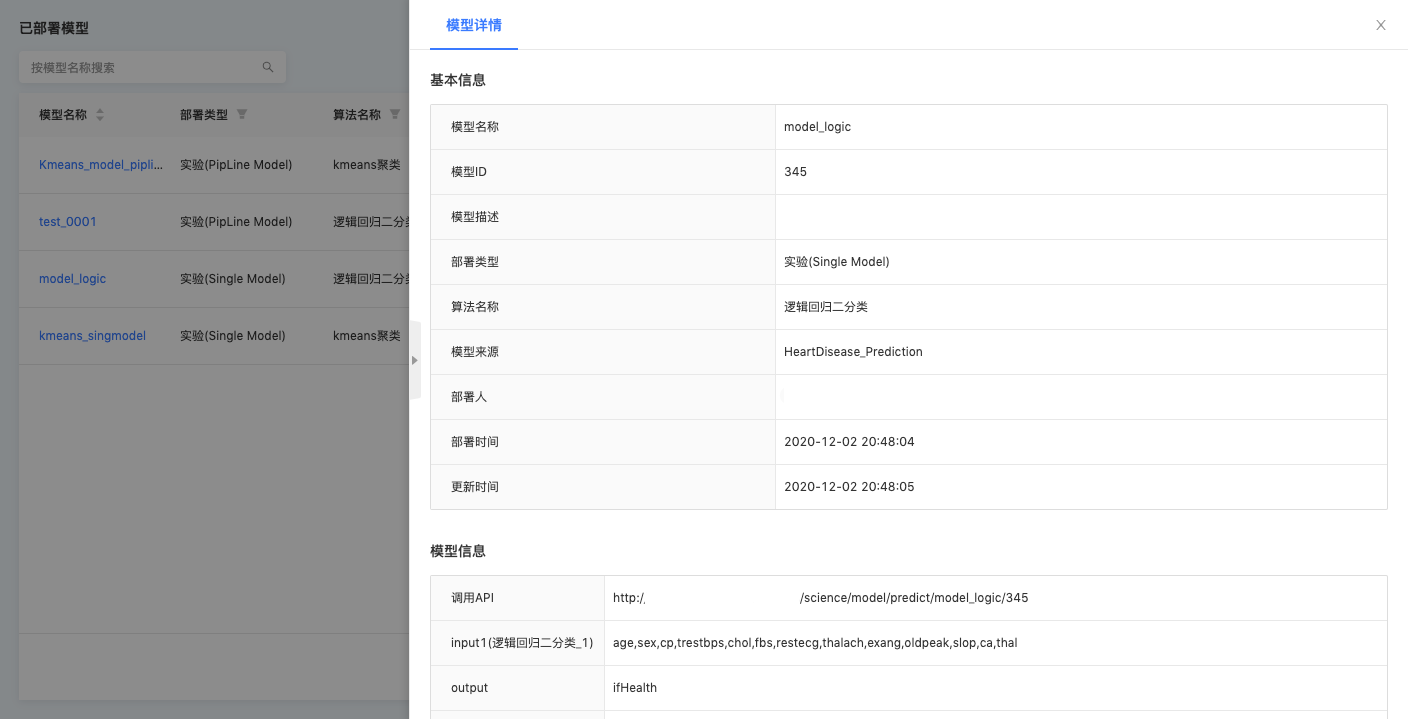Viewport: 1408px width, 719px height.
Task: Select kmeans聚类 in Kmeans_model_pipli row
Action: point(367,164)
